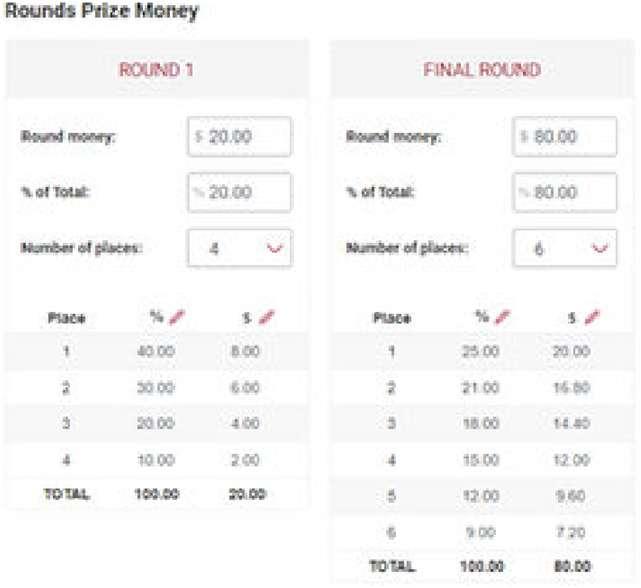Open Final Round number of places dropdown

(x=565, y=248)
